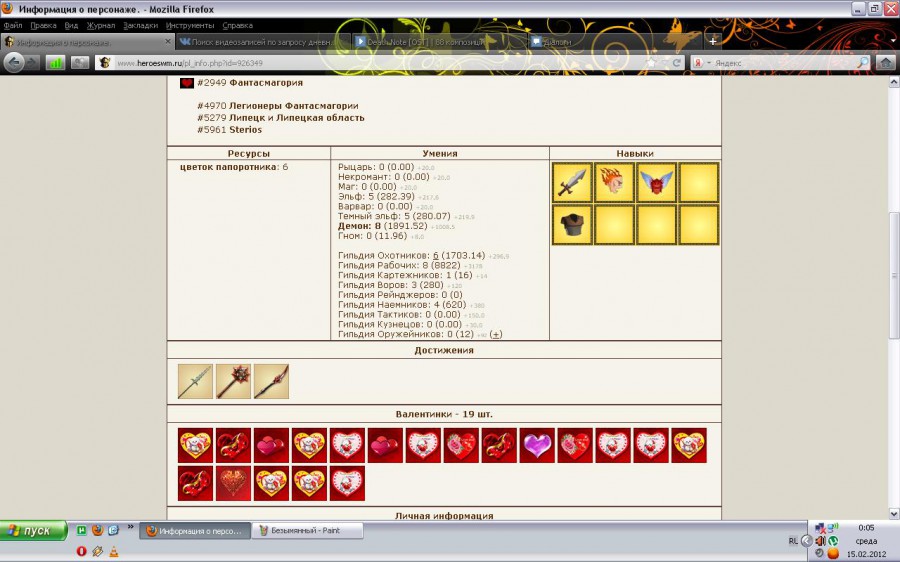
Task: Click the Гильдия Охотников level 6 link
Action: click(x=436, y=256)
